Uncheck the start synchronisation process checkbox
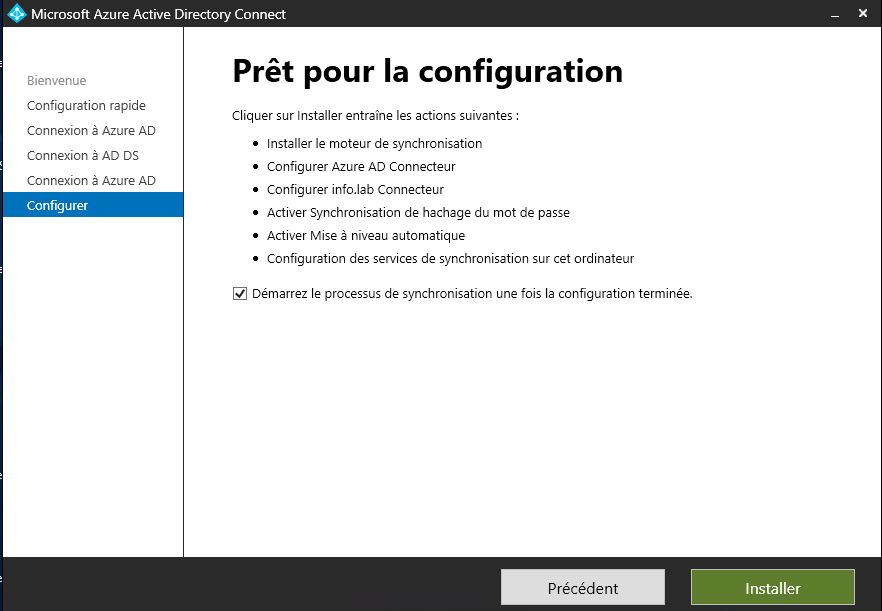 click(240, 294)
